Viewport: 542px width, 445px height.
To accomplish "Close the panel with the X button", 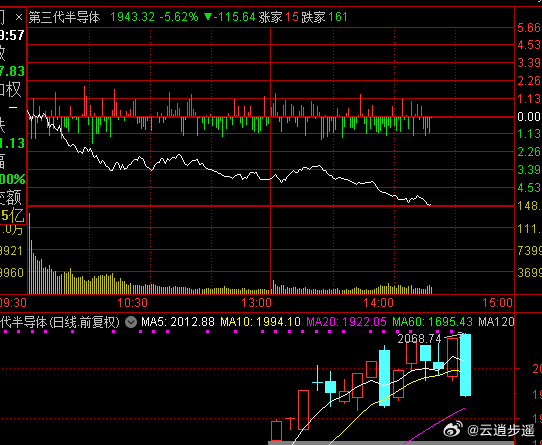I will 19,17.
